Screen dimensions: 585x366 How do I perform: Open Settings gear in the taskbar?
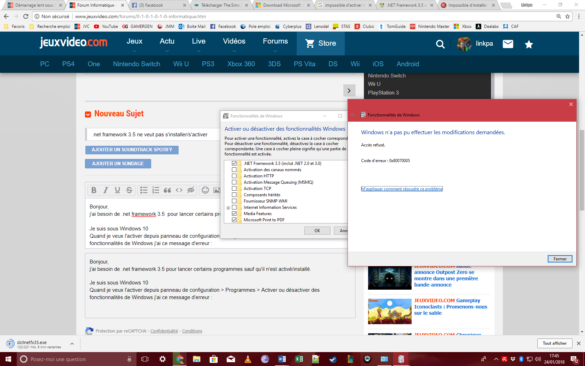[x=162, y=359]
